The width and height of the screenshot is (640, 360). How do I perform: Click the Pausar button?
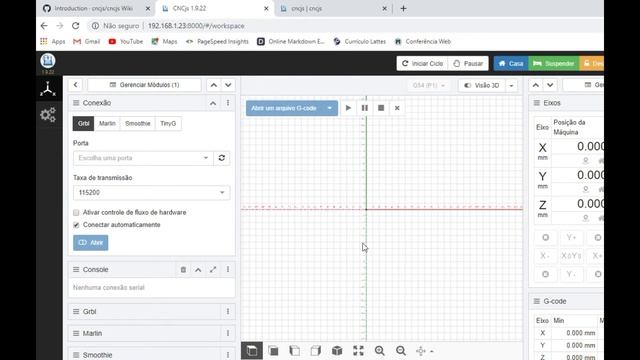click(468, 63)
